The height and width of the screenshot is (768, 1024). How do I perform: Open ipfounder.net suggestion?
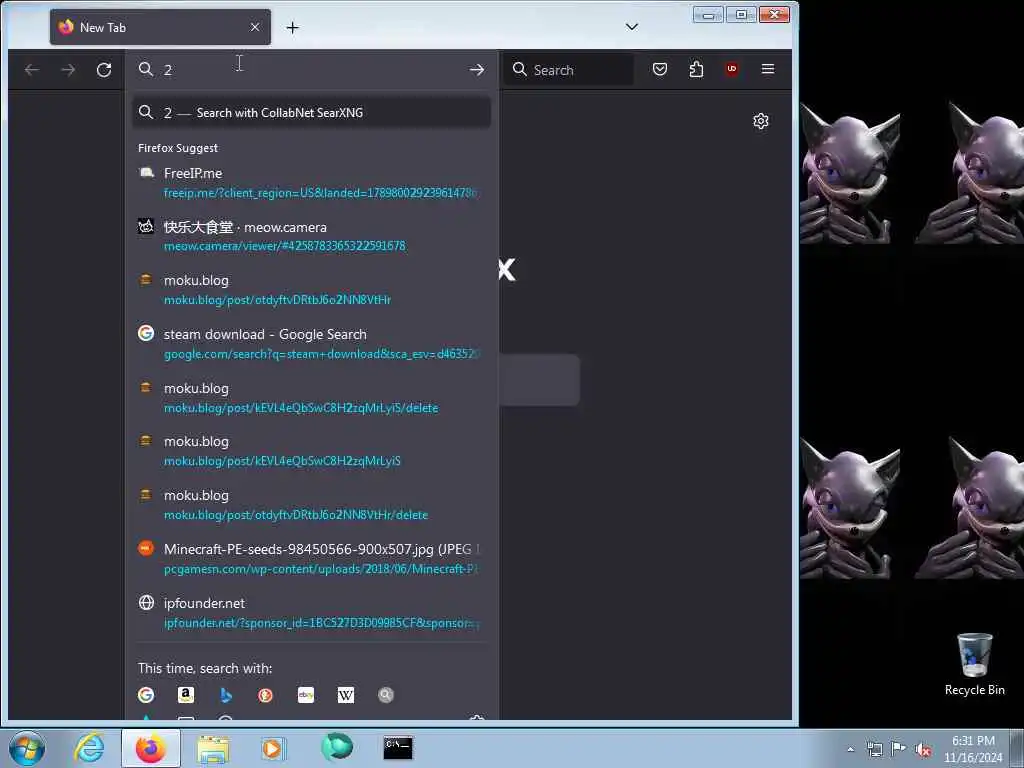(312, 613)
